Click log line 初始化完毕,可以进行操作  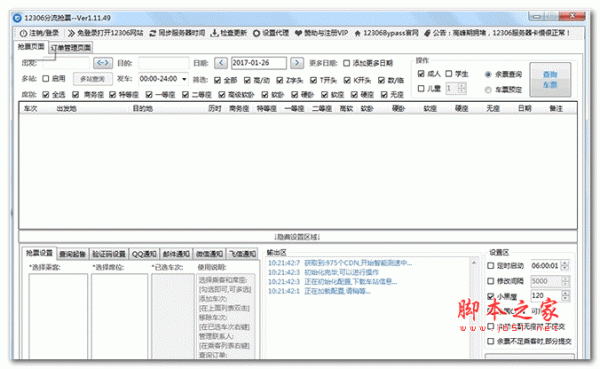[341, 273]
